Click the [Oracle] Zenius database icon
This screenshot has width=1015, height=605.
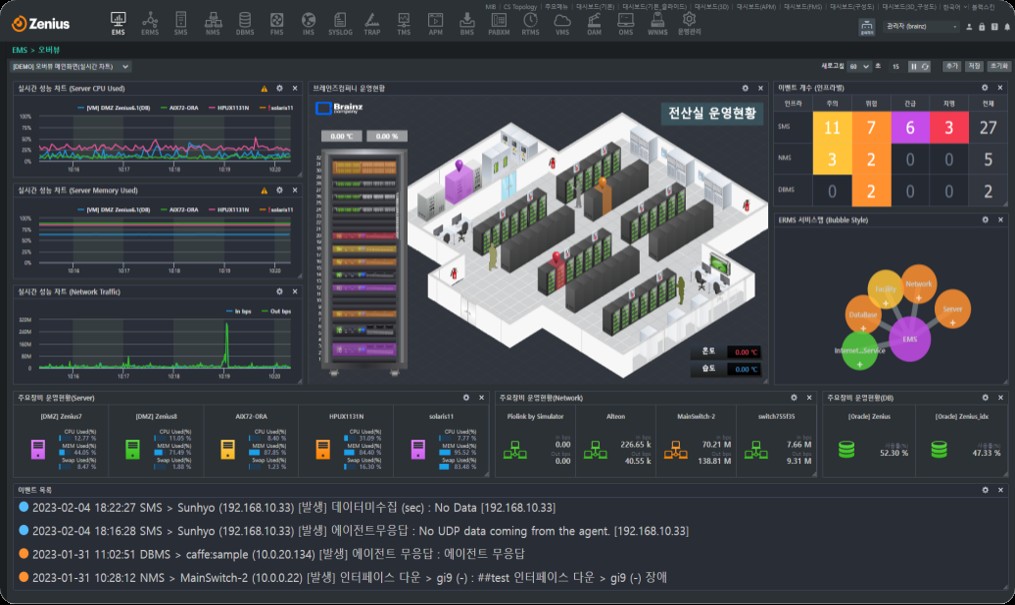coord(846,450)
